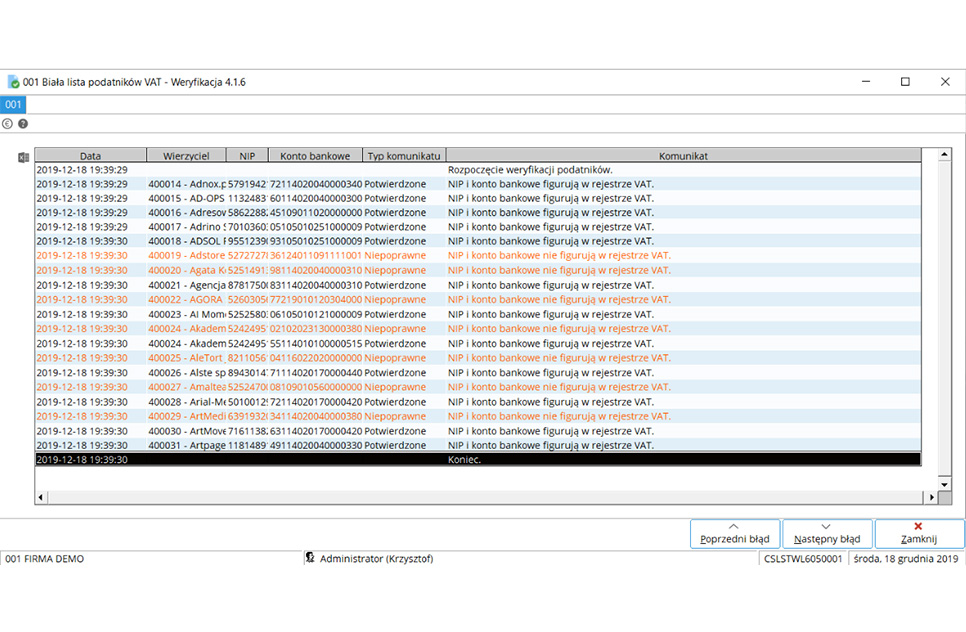966x632 pixels.
Task: Click the Komunikat column header
Action: pyautogui.click(x=683, y=156)
